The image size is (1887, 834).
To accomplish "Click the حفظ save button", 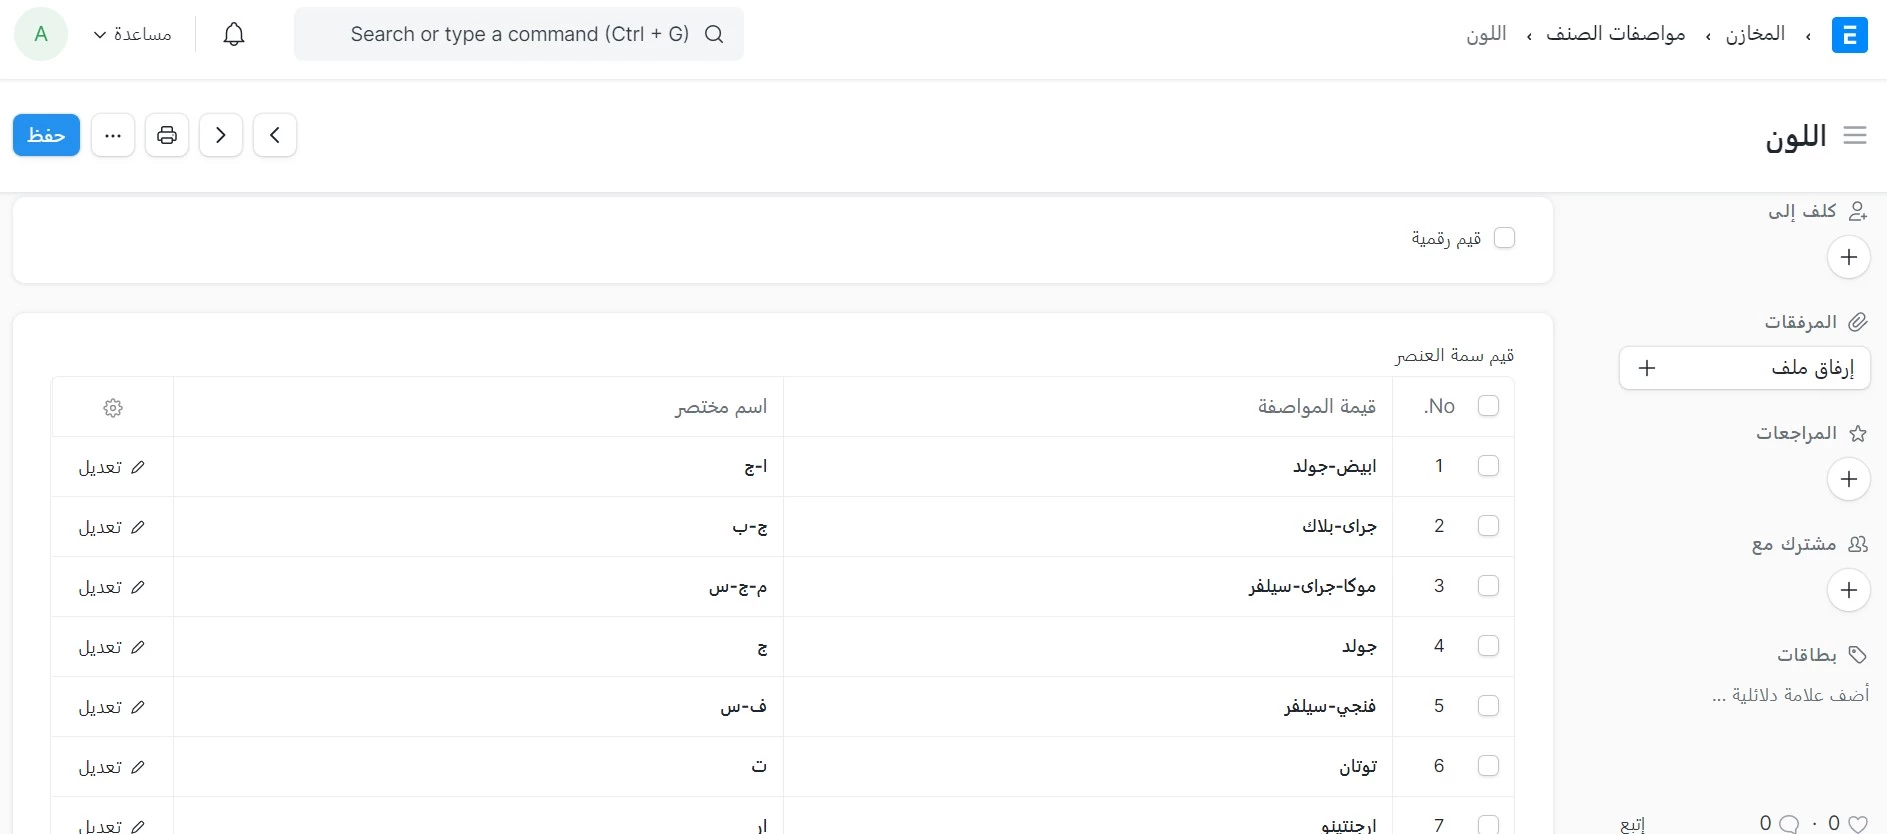I will coord(46,135).
